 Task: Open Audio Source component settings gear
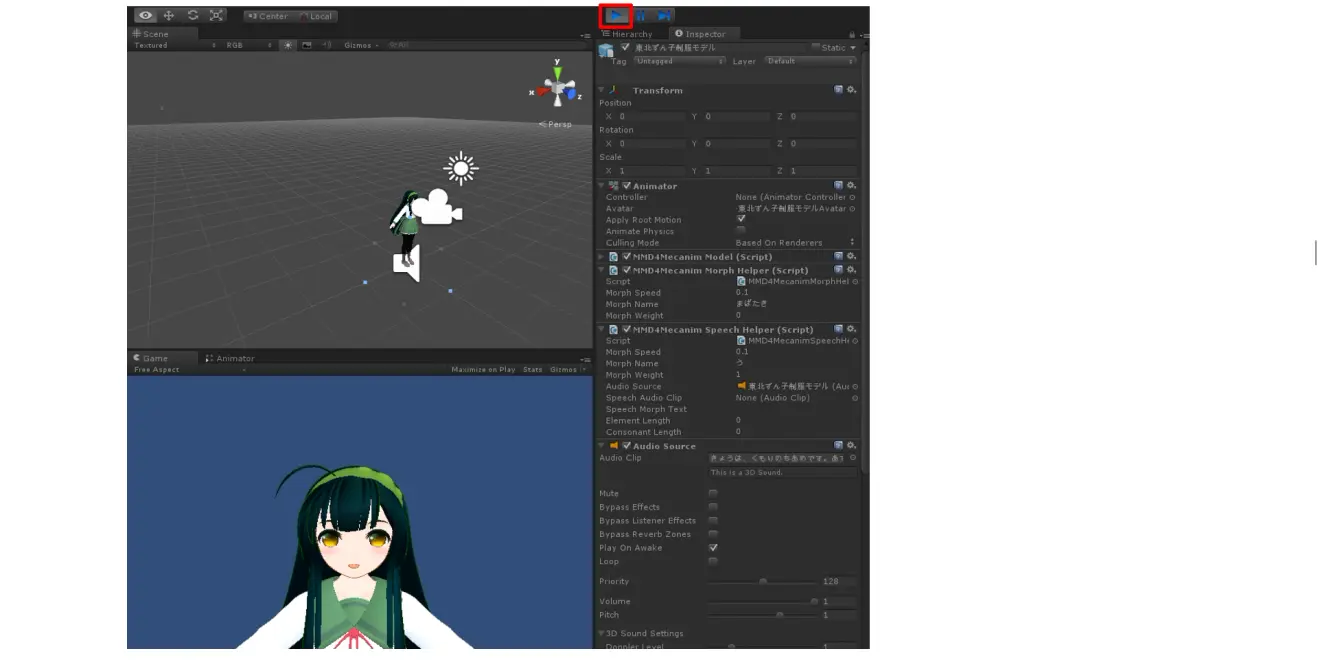[x=852, y=446]
